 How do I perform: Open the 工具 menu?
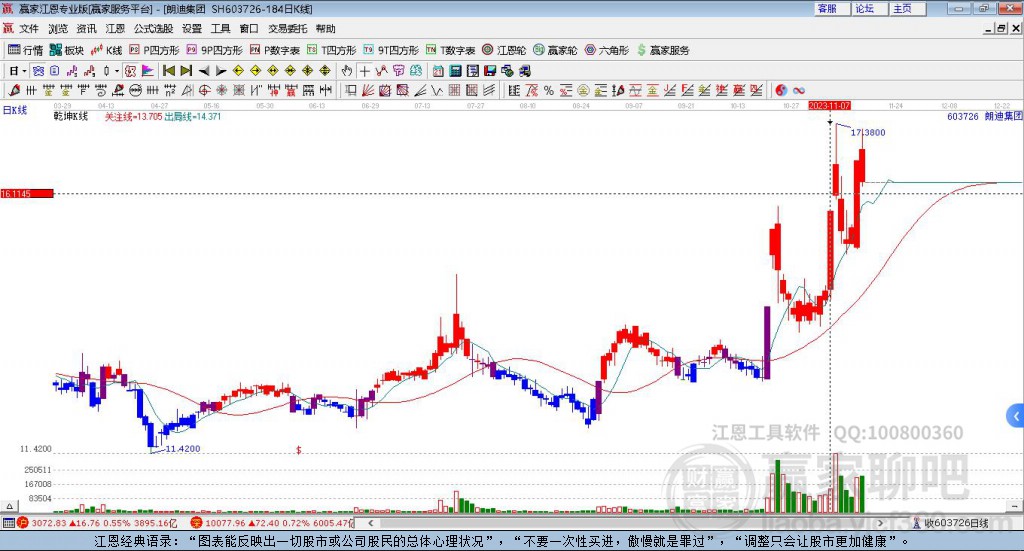pos(220,29)
